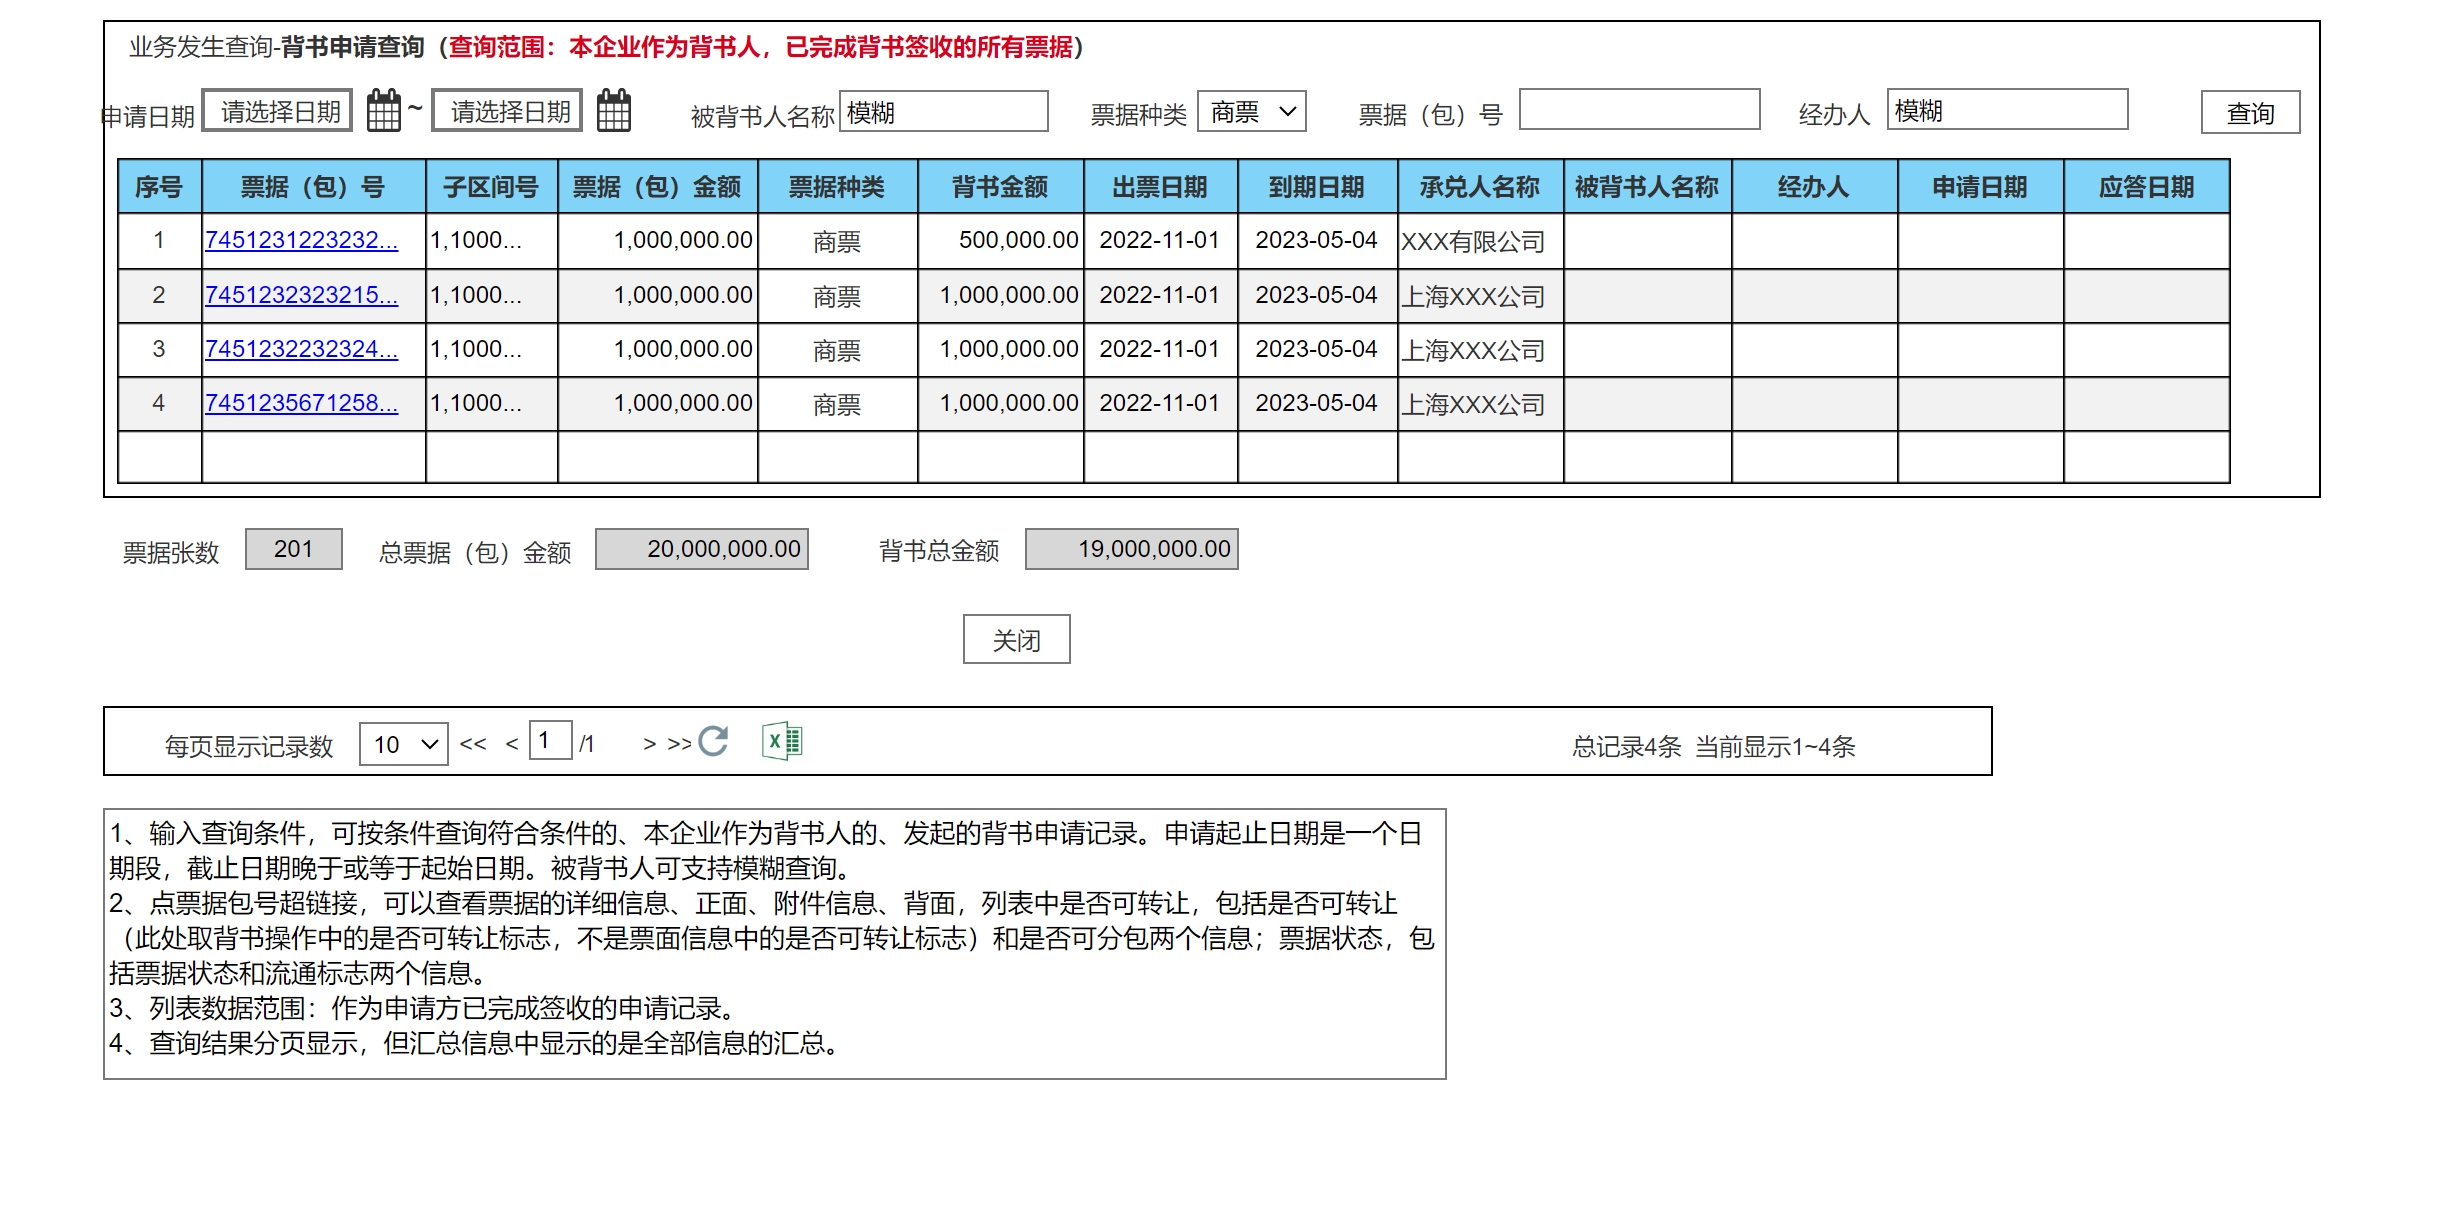The width and height of the screenshot is (2446, 1212).
Task: Go to previous page with < control
Action: coord(512,744)
